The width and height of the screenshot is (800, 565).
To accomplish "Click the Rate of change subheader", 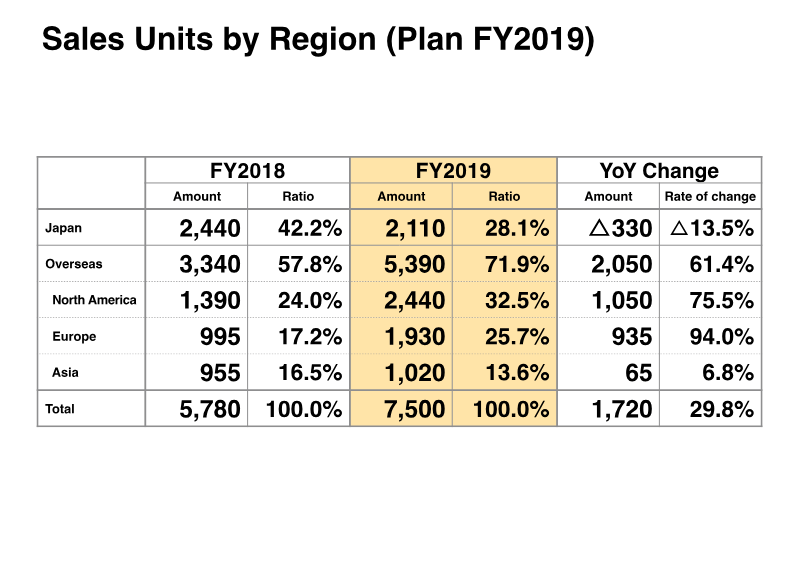I will tap(710, 197).
